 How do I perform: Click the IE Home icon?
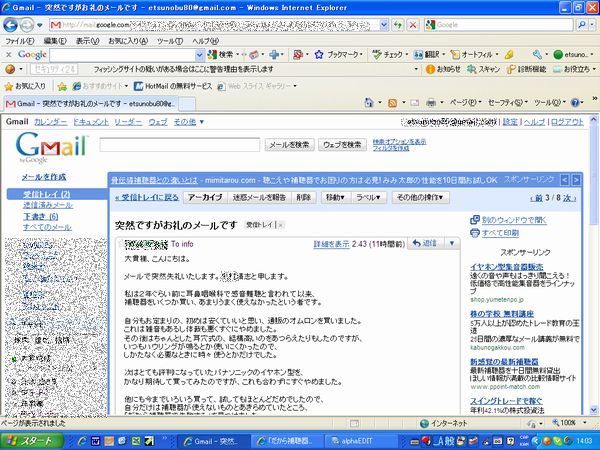pyautogui.click(x=369, y=103)
